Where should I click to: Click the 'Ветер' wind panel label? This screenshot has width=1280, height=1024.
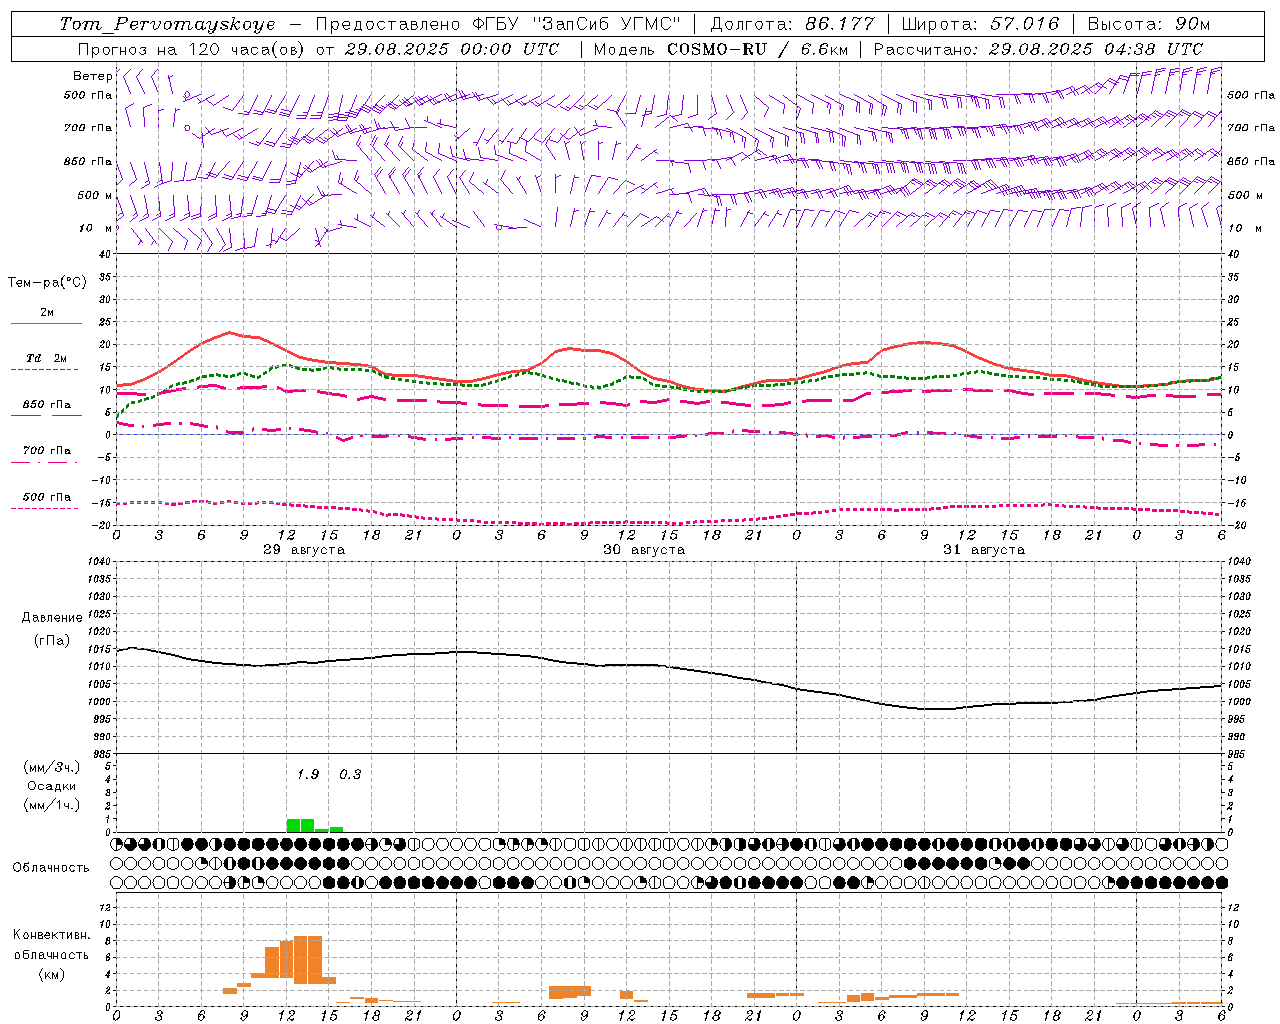pyautogui.click(x=92, y=76)
